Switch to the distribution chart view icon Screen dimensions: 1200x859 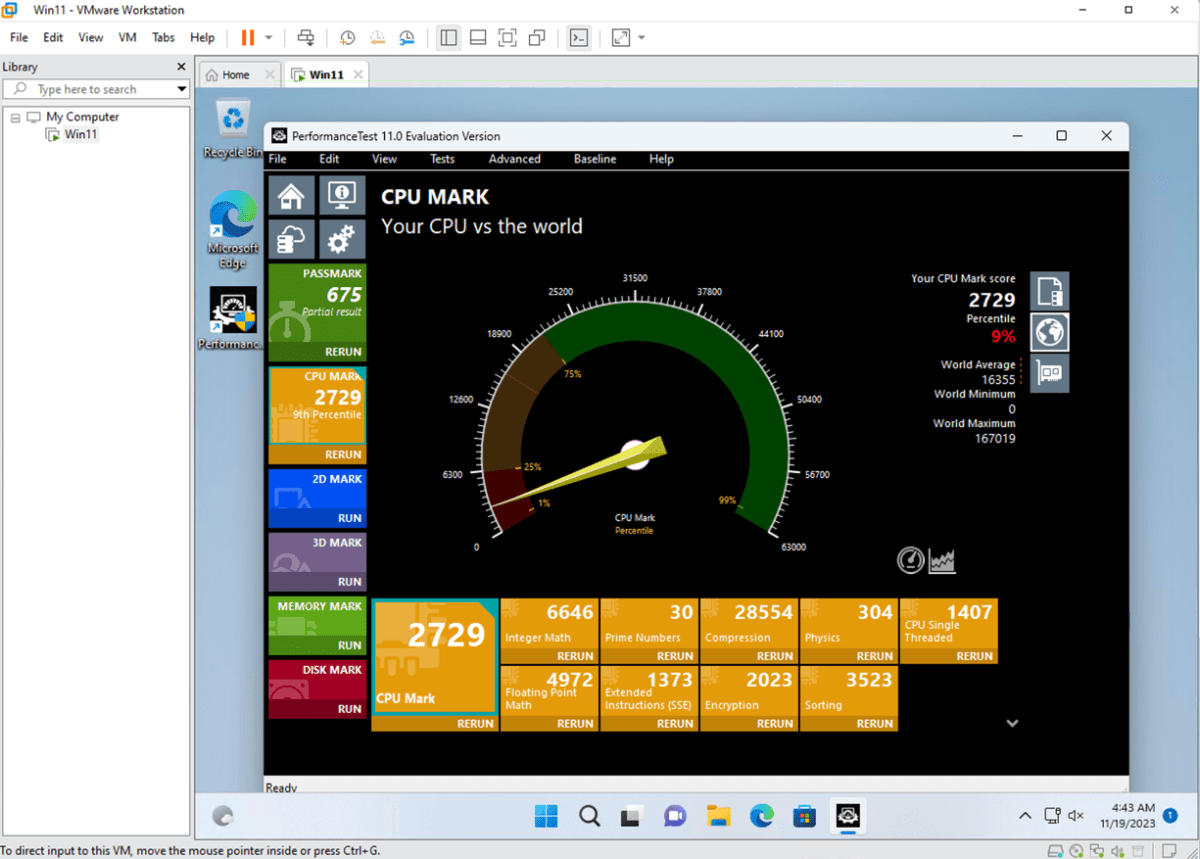click(942, 560)
